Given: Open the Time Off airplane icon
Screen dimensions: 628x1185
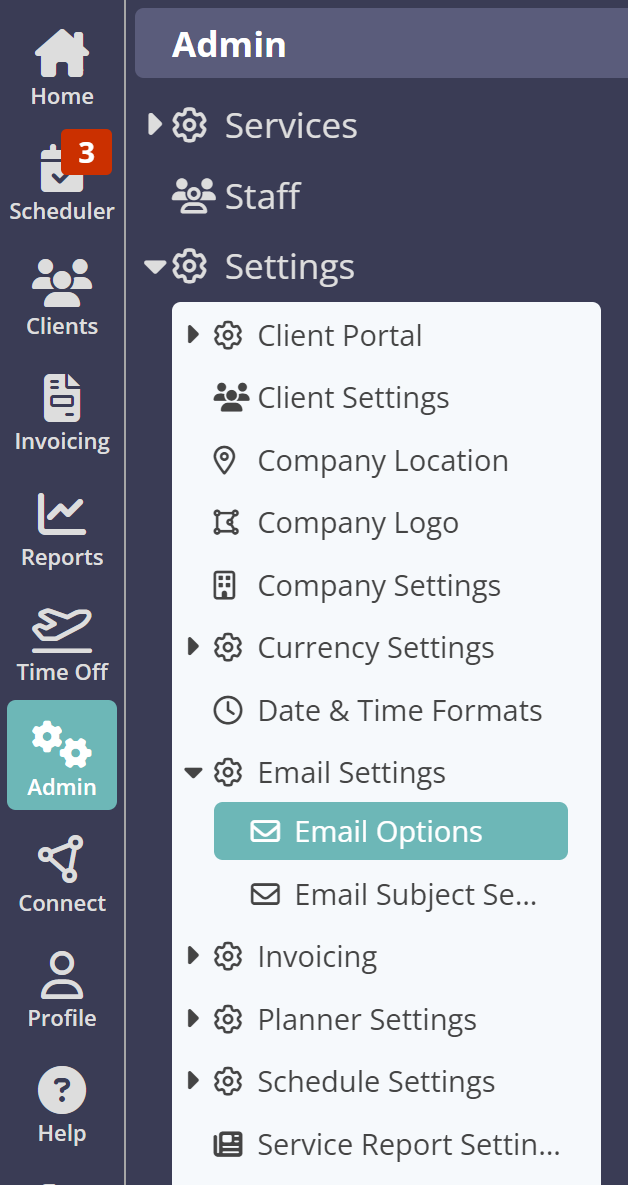Looking at the screenshot, I should tap(62, 629).
